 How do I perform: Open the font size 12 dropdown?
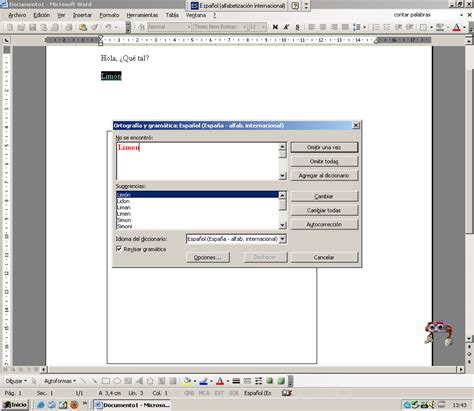[x=263, y=27]
